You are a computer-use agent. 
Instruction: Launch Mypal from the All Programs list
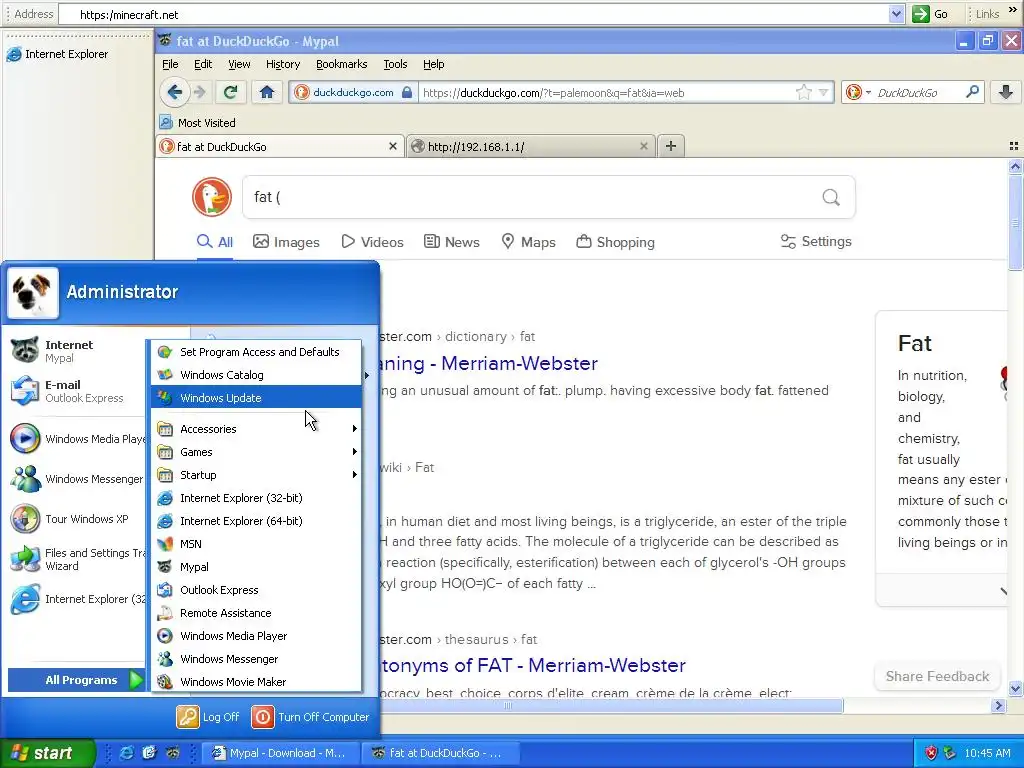pyautogui.click(x=256, y=567)
